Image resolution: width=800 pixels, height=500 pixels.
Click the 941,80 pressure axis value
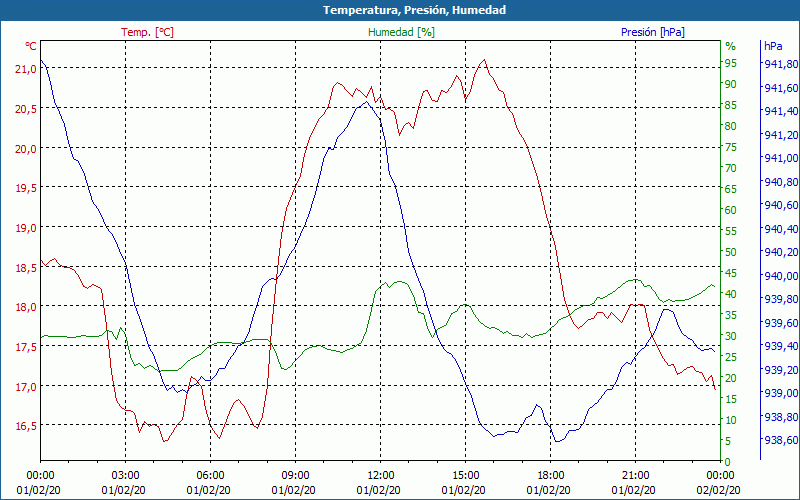(x=781, y=64)
